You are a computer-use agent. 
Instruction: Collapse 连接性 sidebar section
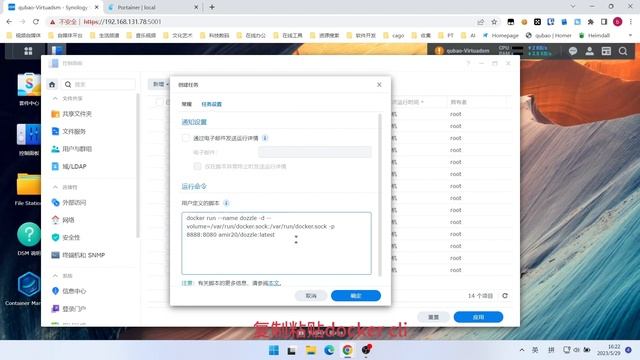coord(55,187)
